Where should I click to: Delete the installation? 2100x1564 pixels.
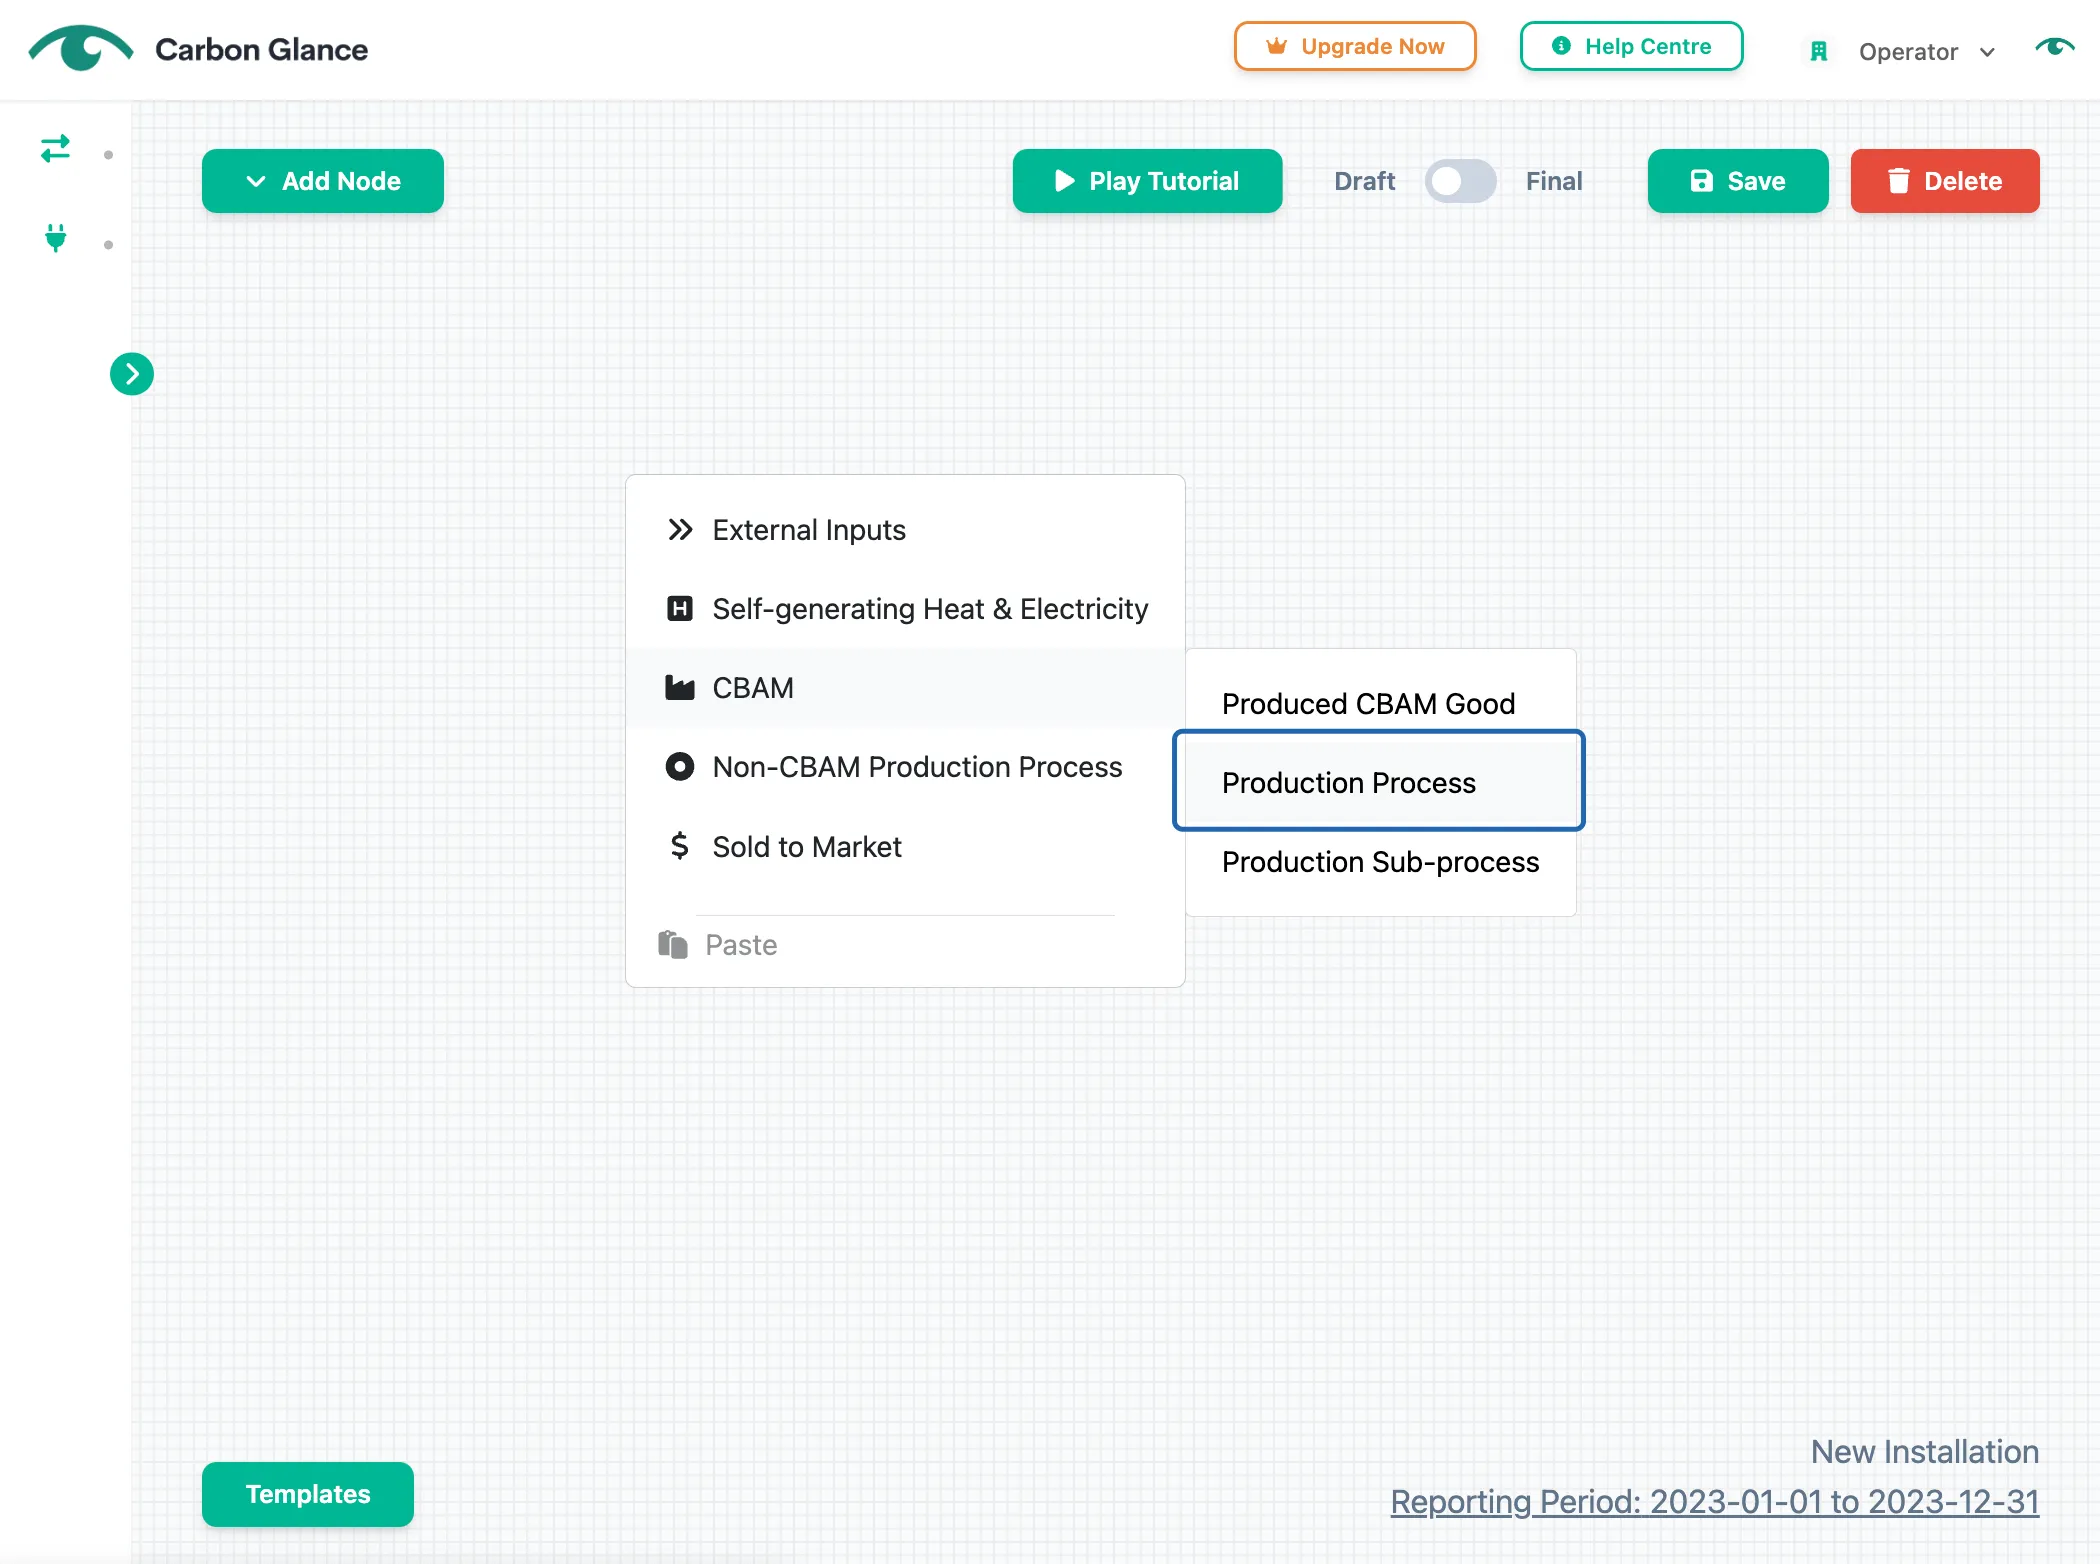(x=1945, y=181)
